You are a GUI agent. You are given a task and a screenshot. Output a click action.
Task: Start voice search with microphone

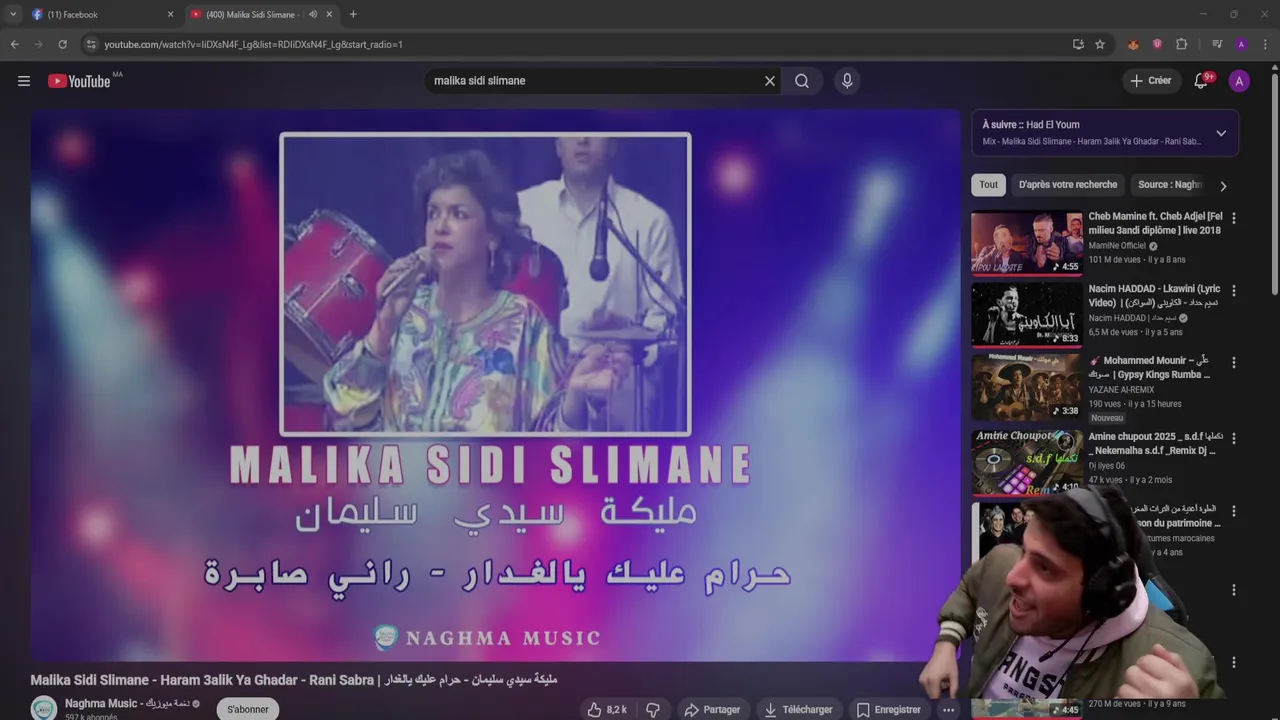pos(847,81)
